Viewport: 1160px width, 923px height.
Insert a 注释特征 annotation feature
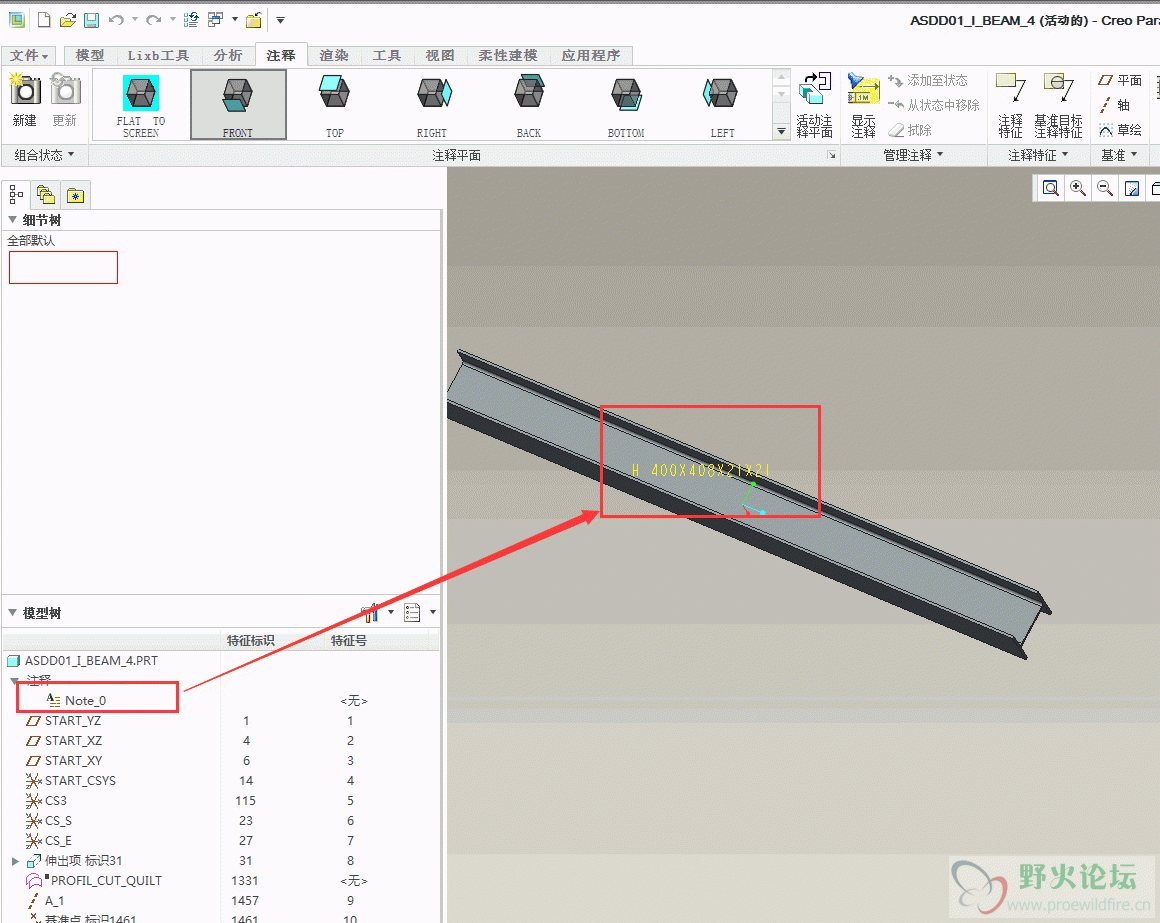[1011, 103]
